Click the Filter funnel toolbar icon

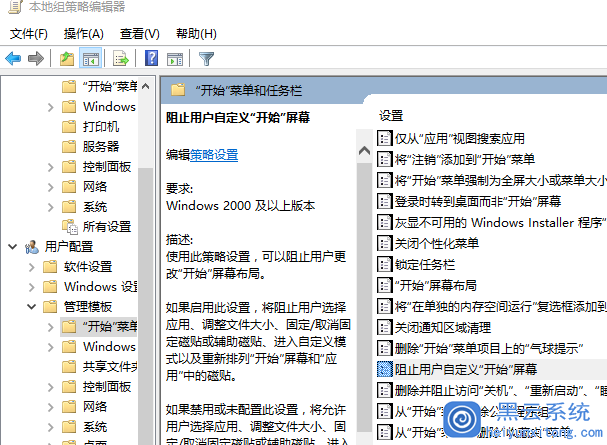(x=206, y=59)
